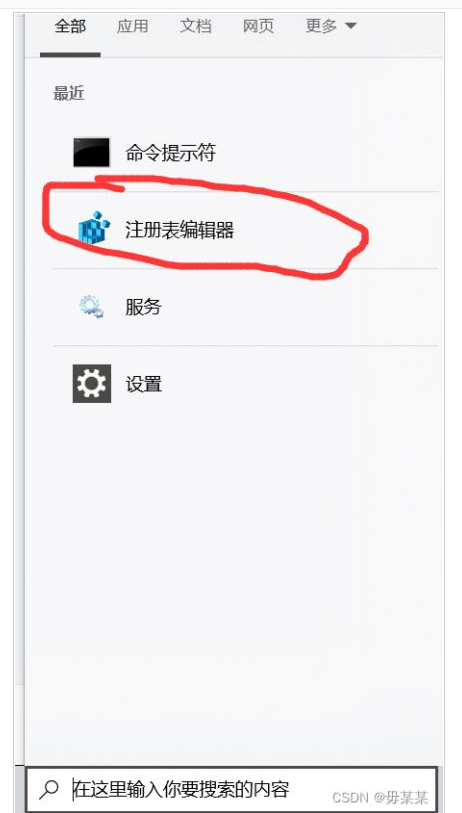Switch to the 应用 tab
The width and height of the screenshot is (462, 813).
pyautogui.click(x=133, y=26)
